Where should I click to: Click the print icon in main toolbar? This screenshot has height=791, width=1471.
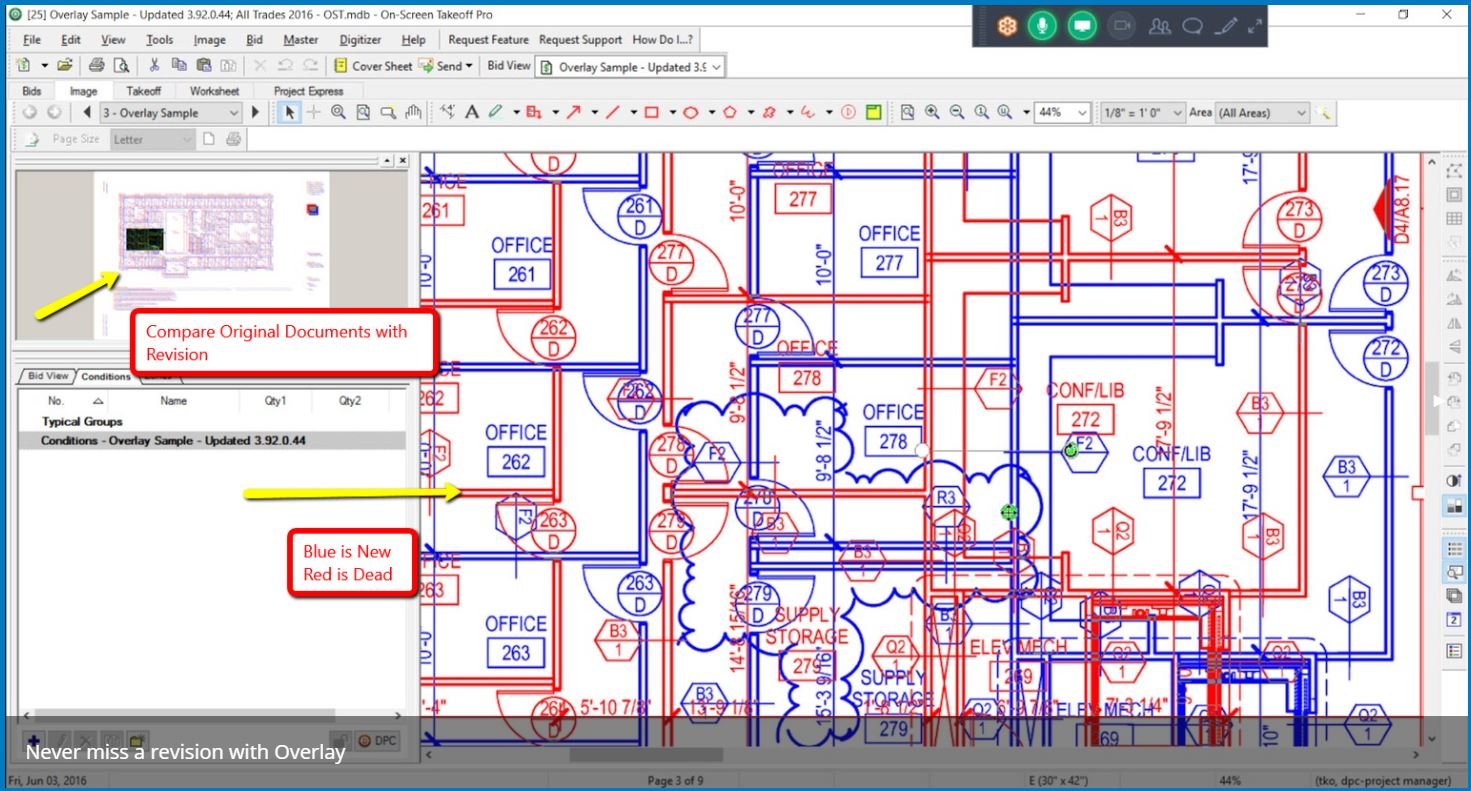coord(96,66)
